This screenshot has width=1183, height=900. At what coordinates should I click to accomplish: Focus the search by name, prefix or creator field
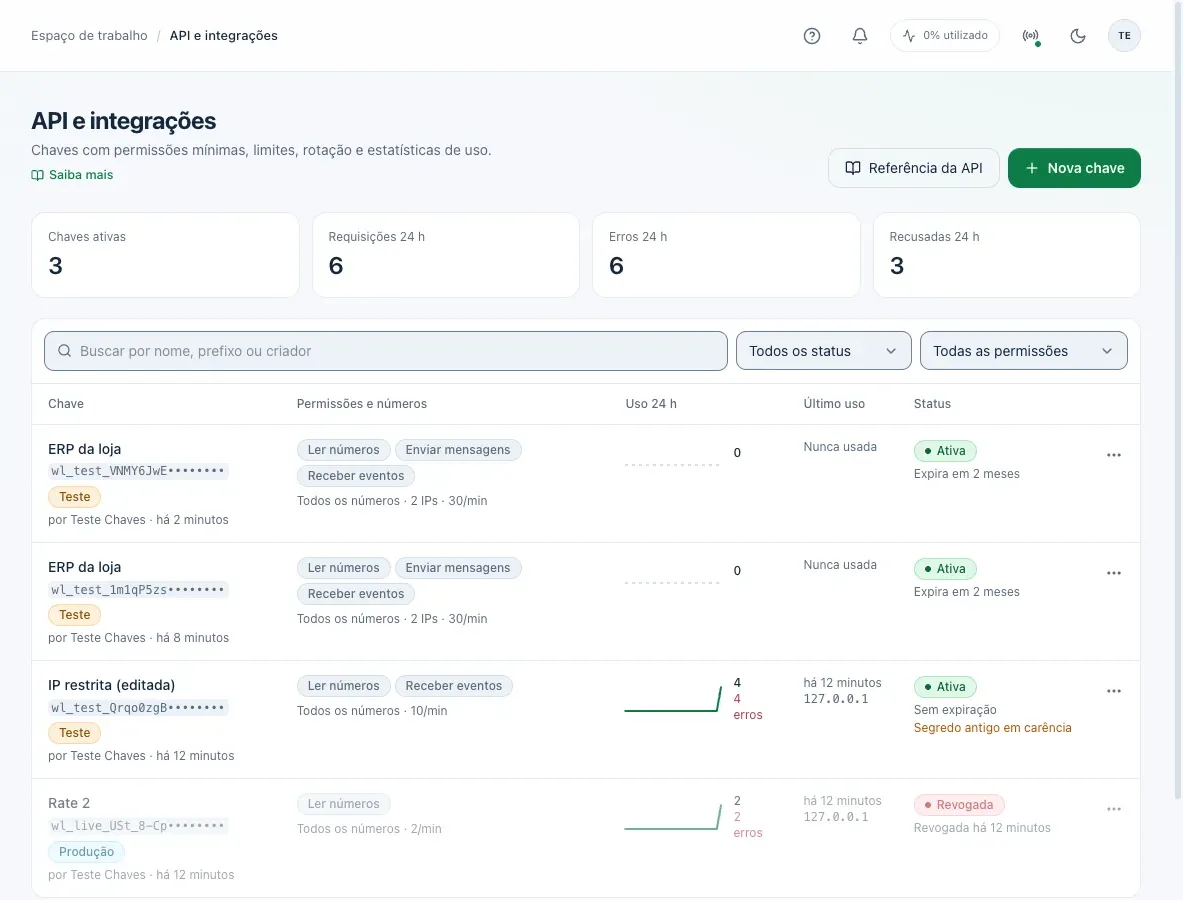pyautogui.click(x=386, y=351)
